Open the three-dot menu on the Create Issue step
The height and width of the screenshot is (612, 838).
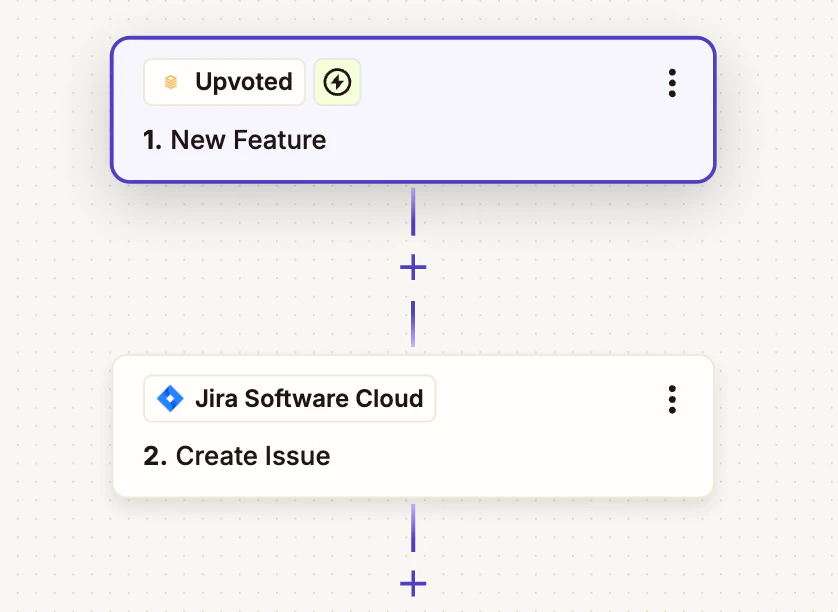coord(672,399)
